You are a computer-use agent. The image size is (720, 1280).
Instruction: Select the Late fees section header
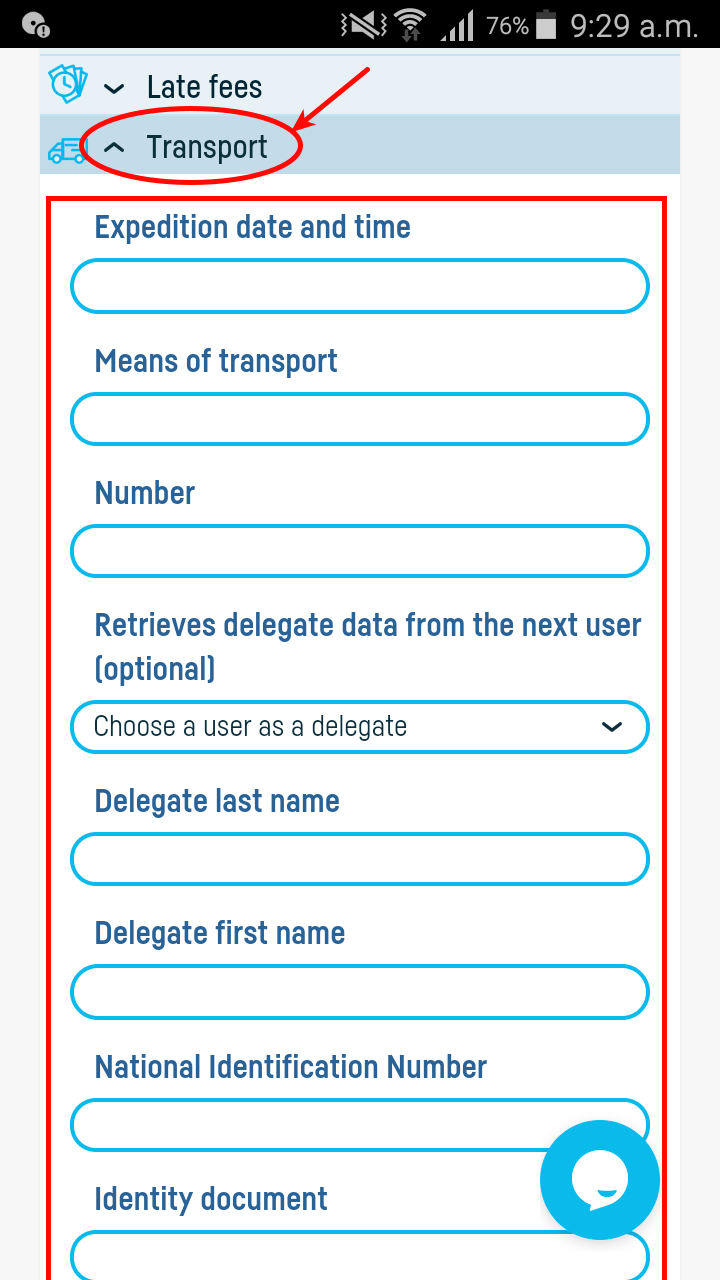204,87
